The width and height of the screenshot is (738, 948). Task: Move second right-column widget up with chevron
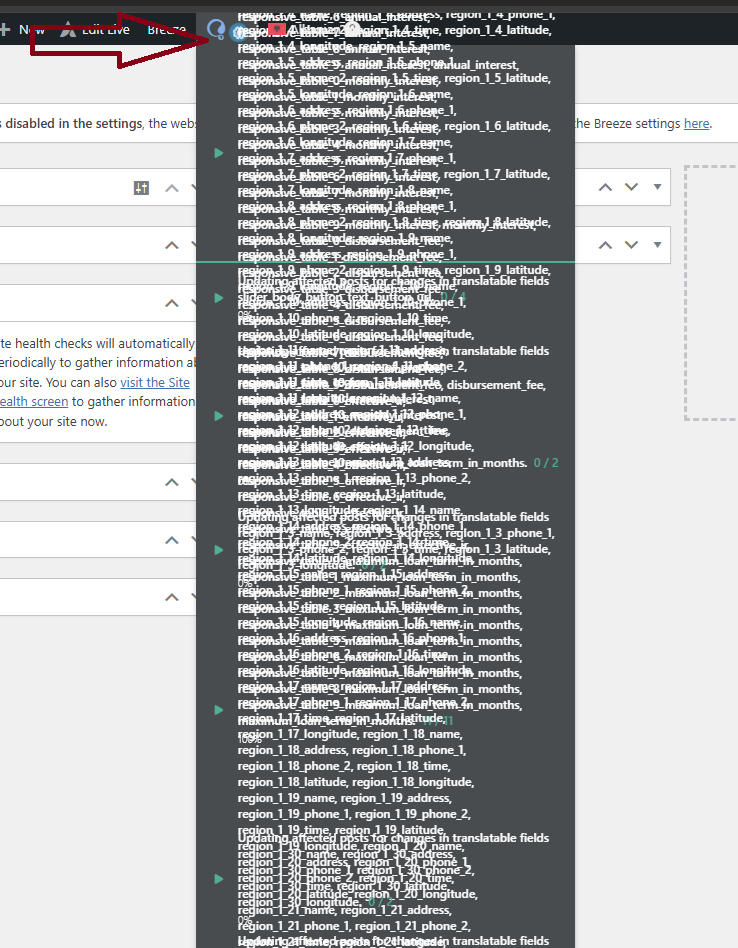(x=605, y=244)
